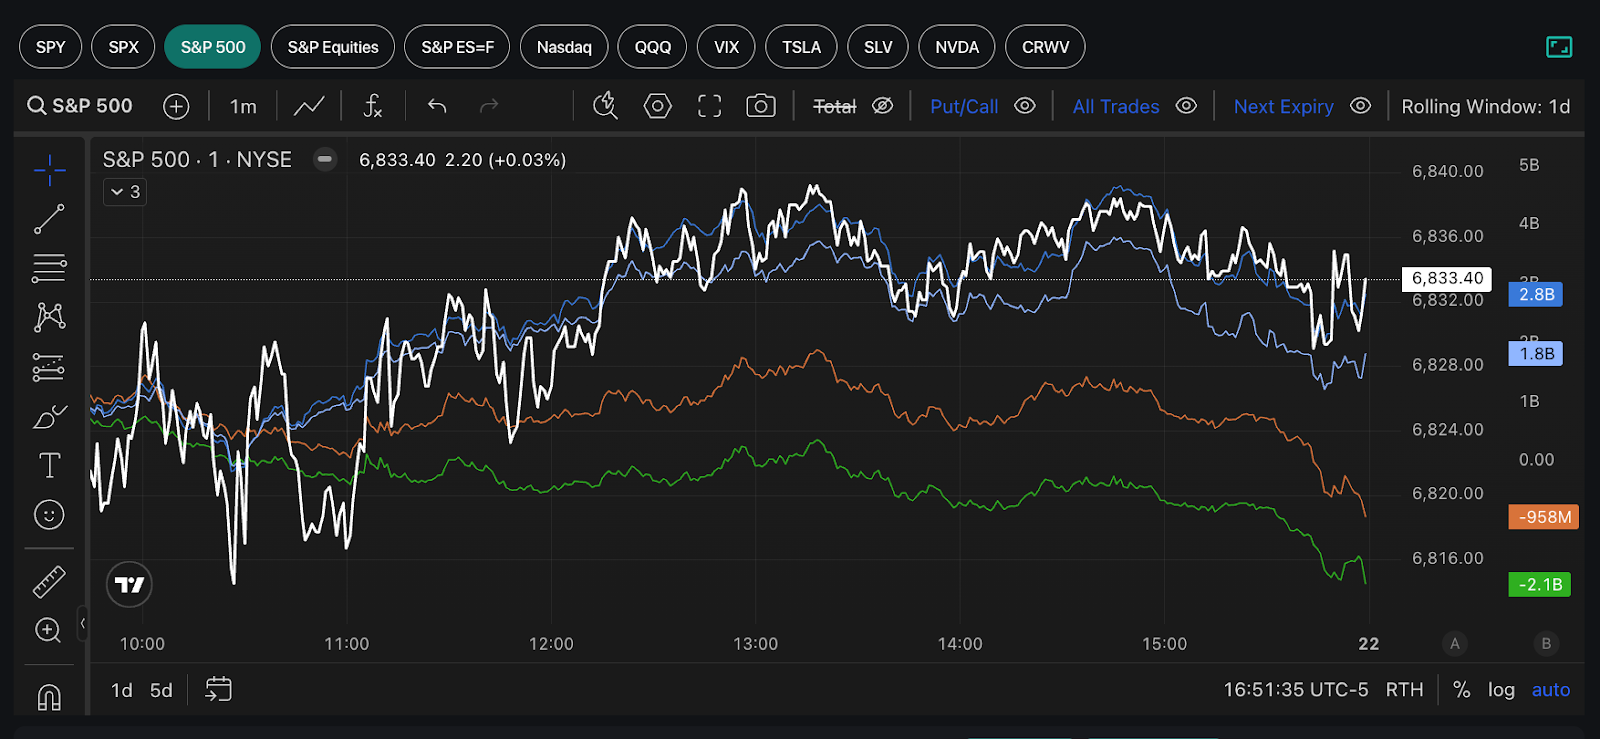This screenshot has width=1600, height=739.
Task: Open the 1m interval dropdown
Action: (243, 106)
